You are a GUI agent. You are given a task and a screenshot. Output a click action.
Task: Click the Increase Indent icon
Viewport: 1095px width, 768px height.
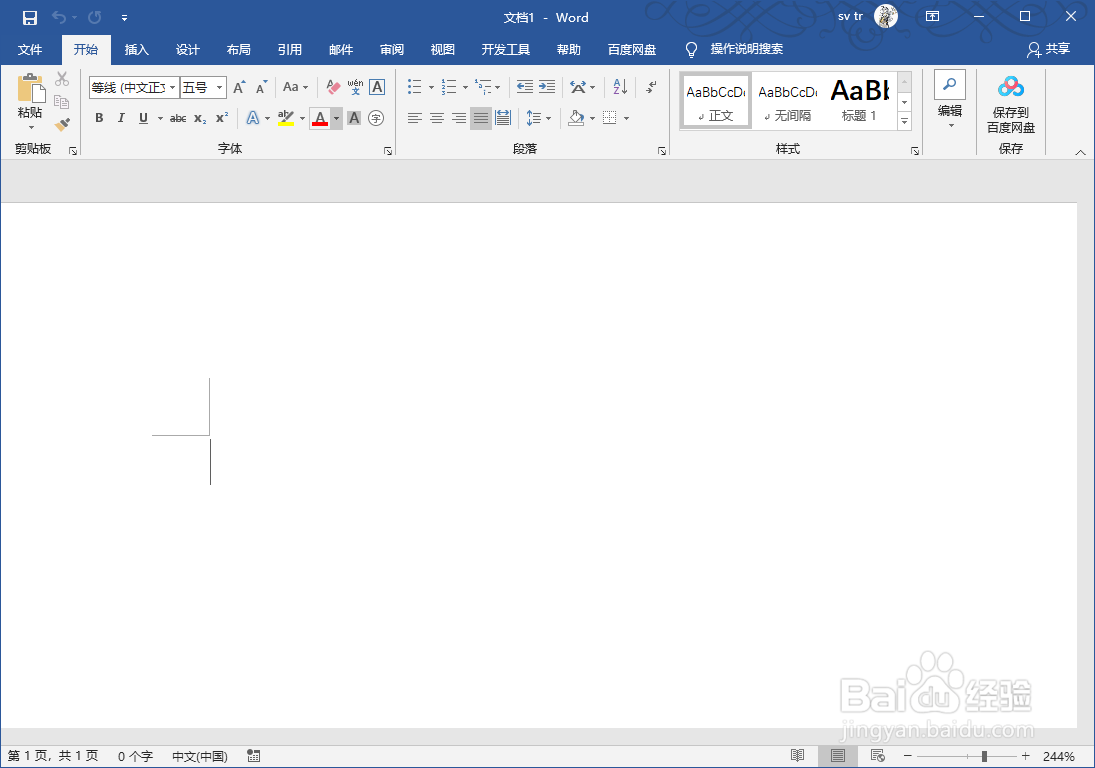coord(547,87)
